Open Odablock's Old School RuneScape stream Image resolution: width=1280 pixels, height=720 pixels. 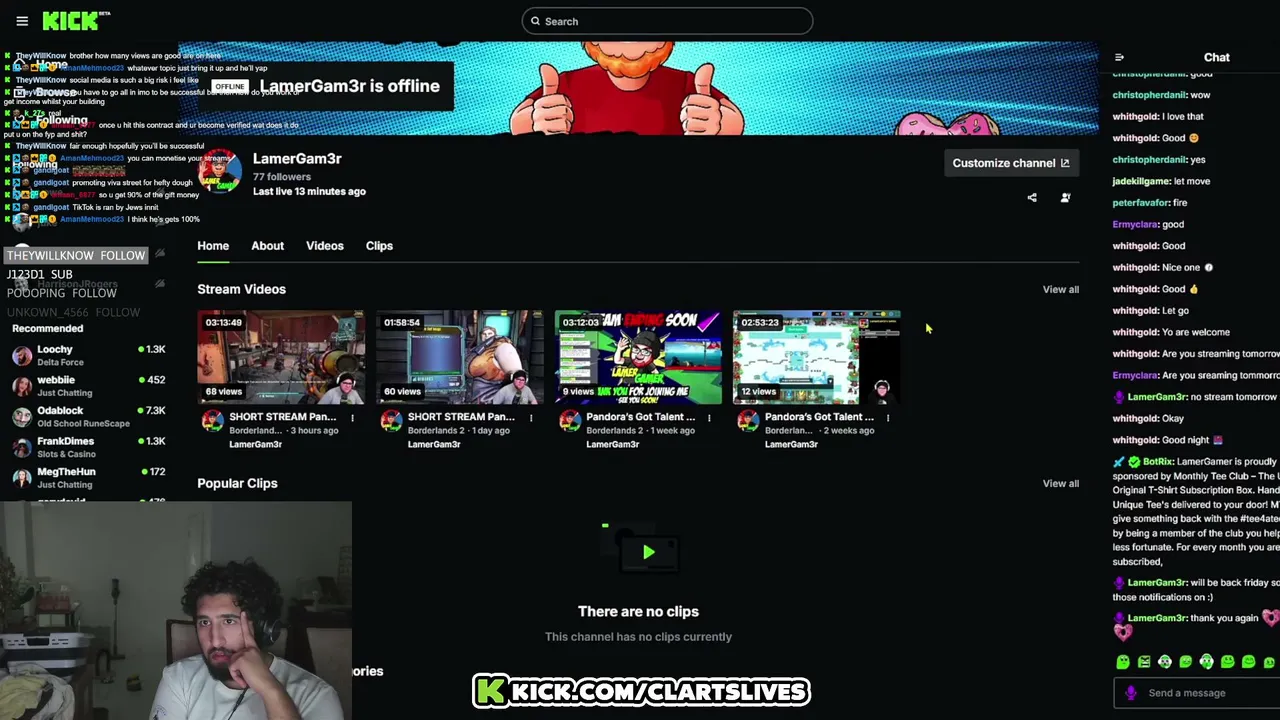click(x=88, y=416)
